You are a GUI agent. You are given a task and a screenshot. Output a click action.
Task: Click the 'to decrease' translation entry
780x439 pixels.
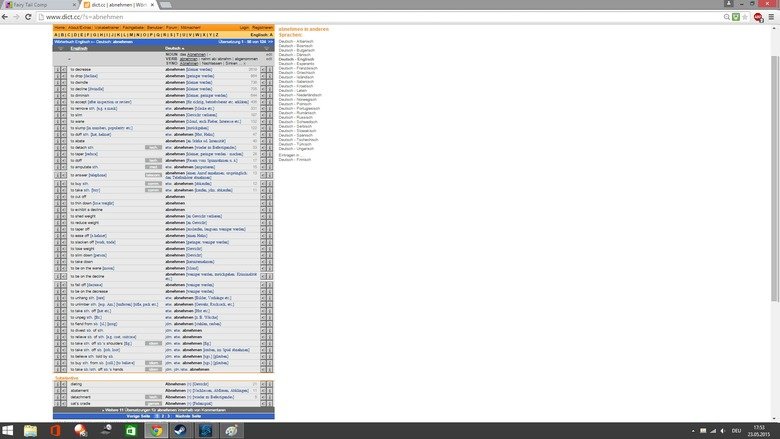coord(81,70)
